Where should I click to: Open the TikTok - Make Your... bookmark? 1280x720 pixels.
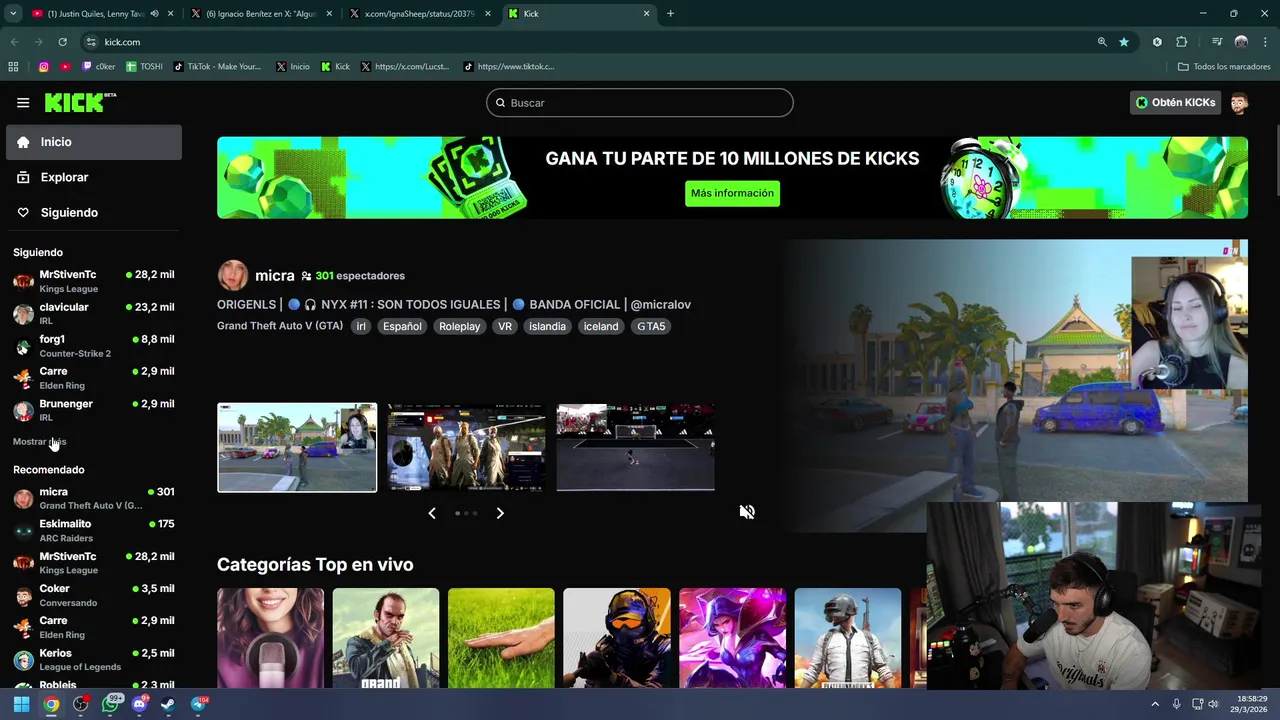click(x=217, y=67)
